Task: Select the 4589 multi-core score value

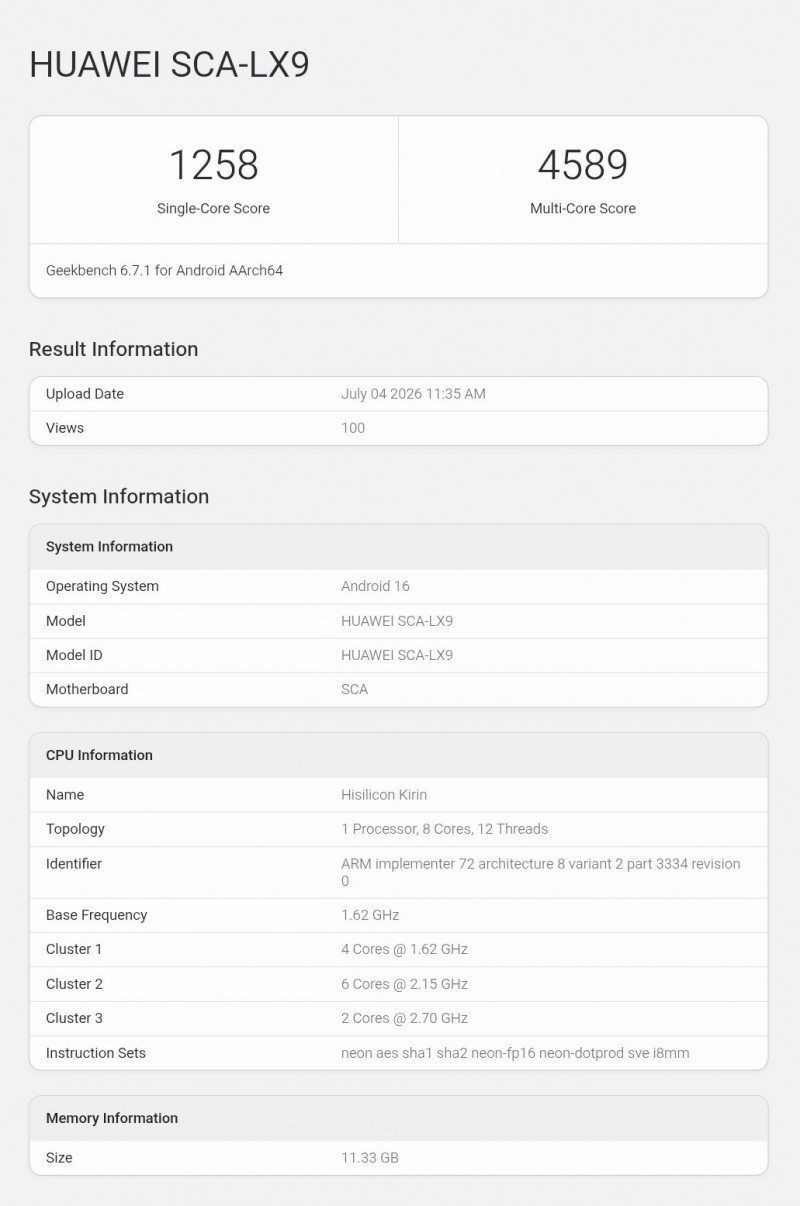Action: tap(583, 165)
